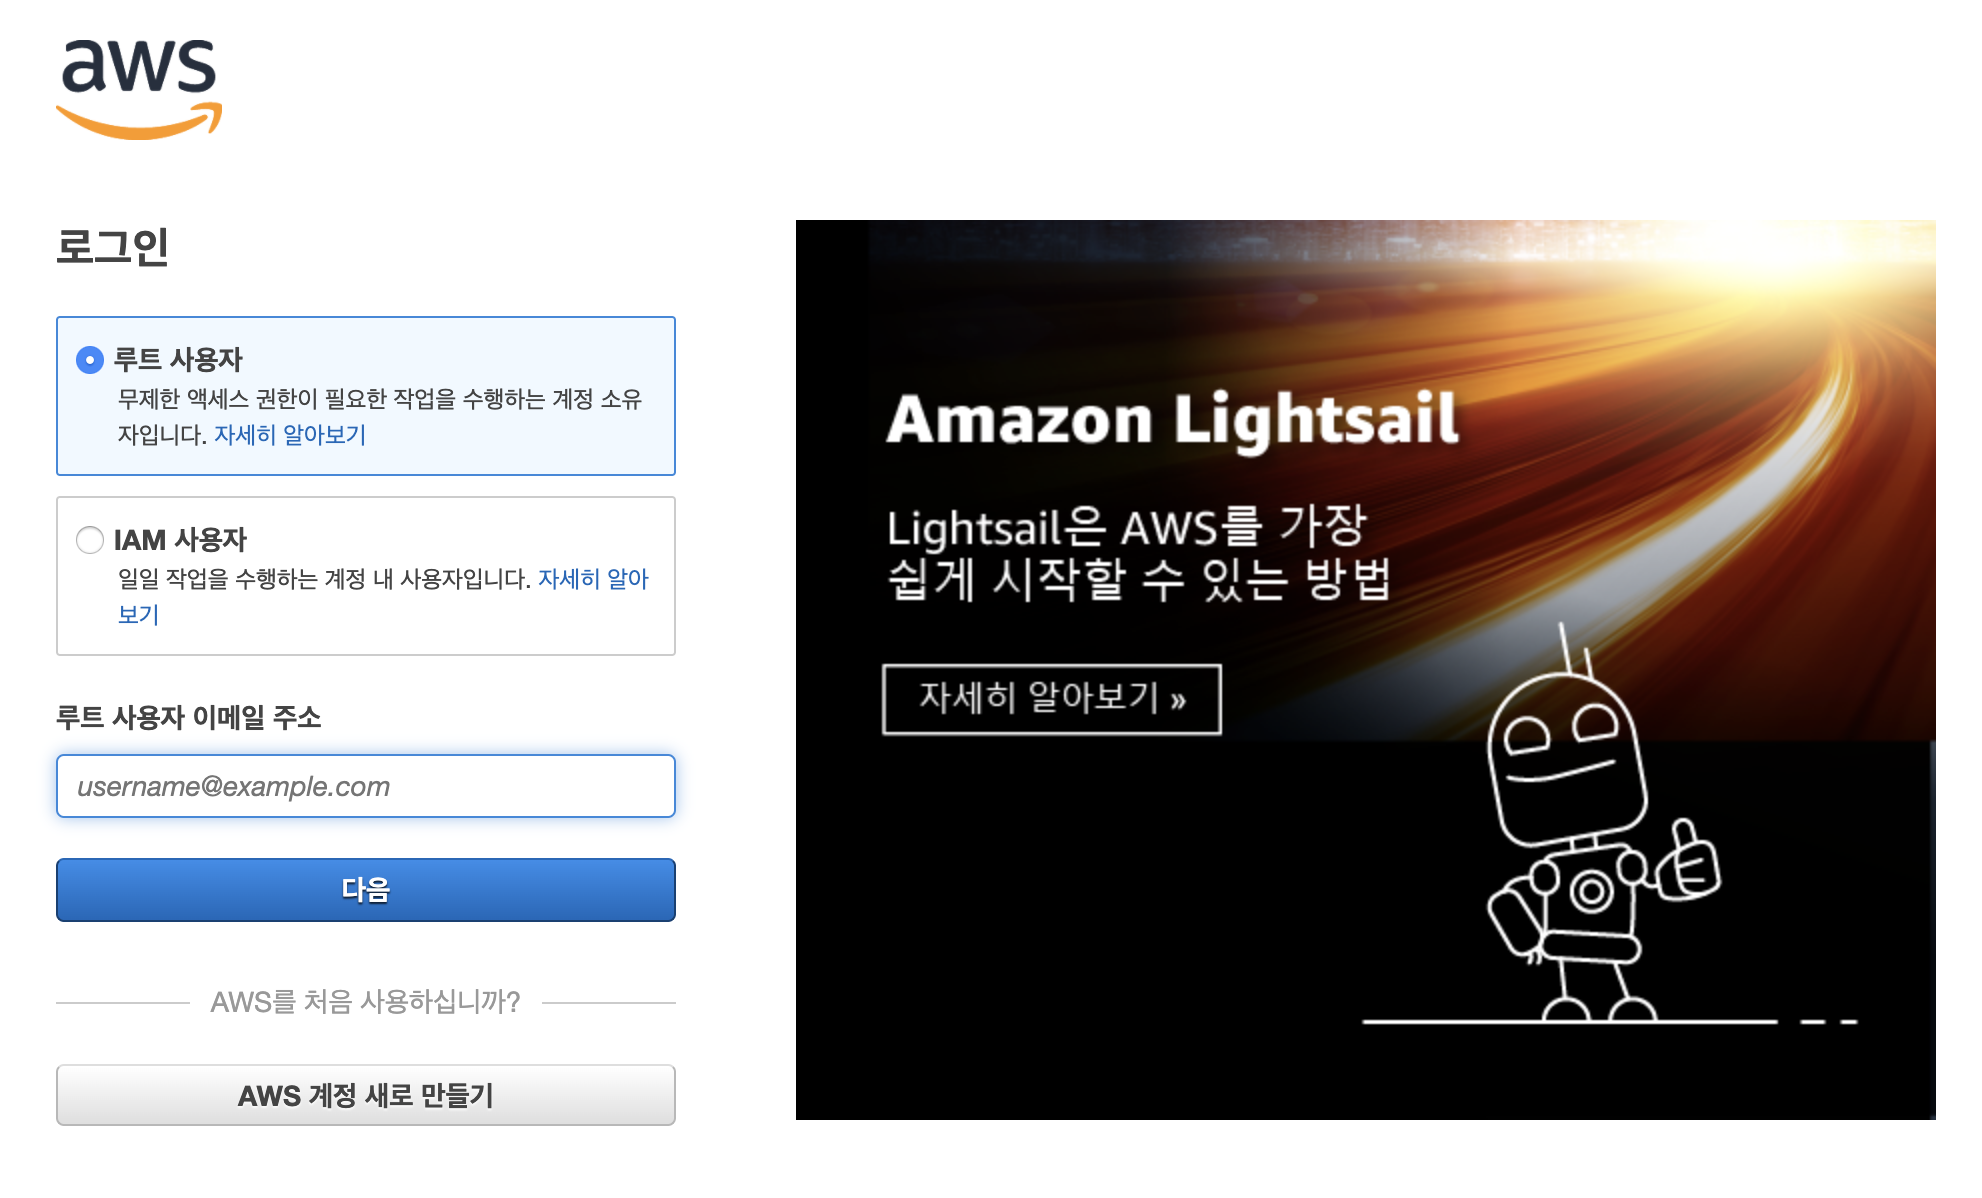Viewport: 1982px width, 1198px height.
Task: Click the Lightsail banner subtitle text
Action: pos(1138,553)
